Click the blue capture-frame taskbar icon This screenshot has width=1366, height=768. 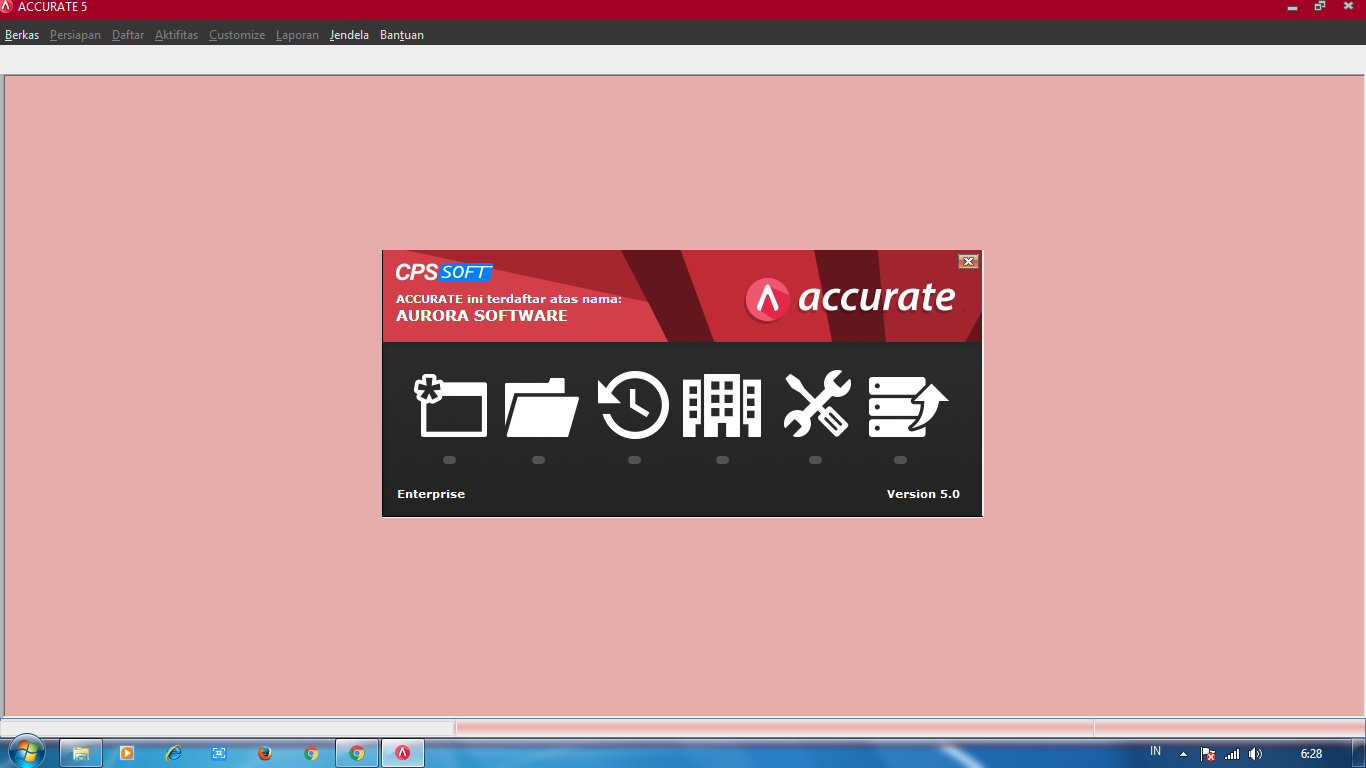click(219, 753)
